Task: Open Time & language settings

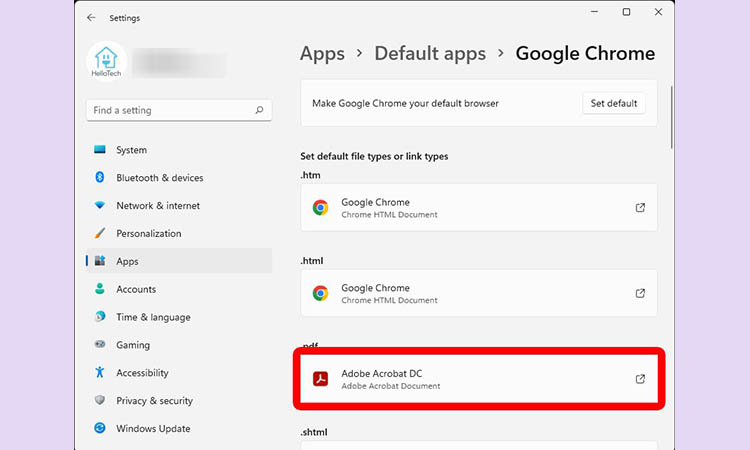Action: pos(179,317)
